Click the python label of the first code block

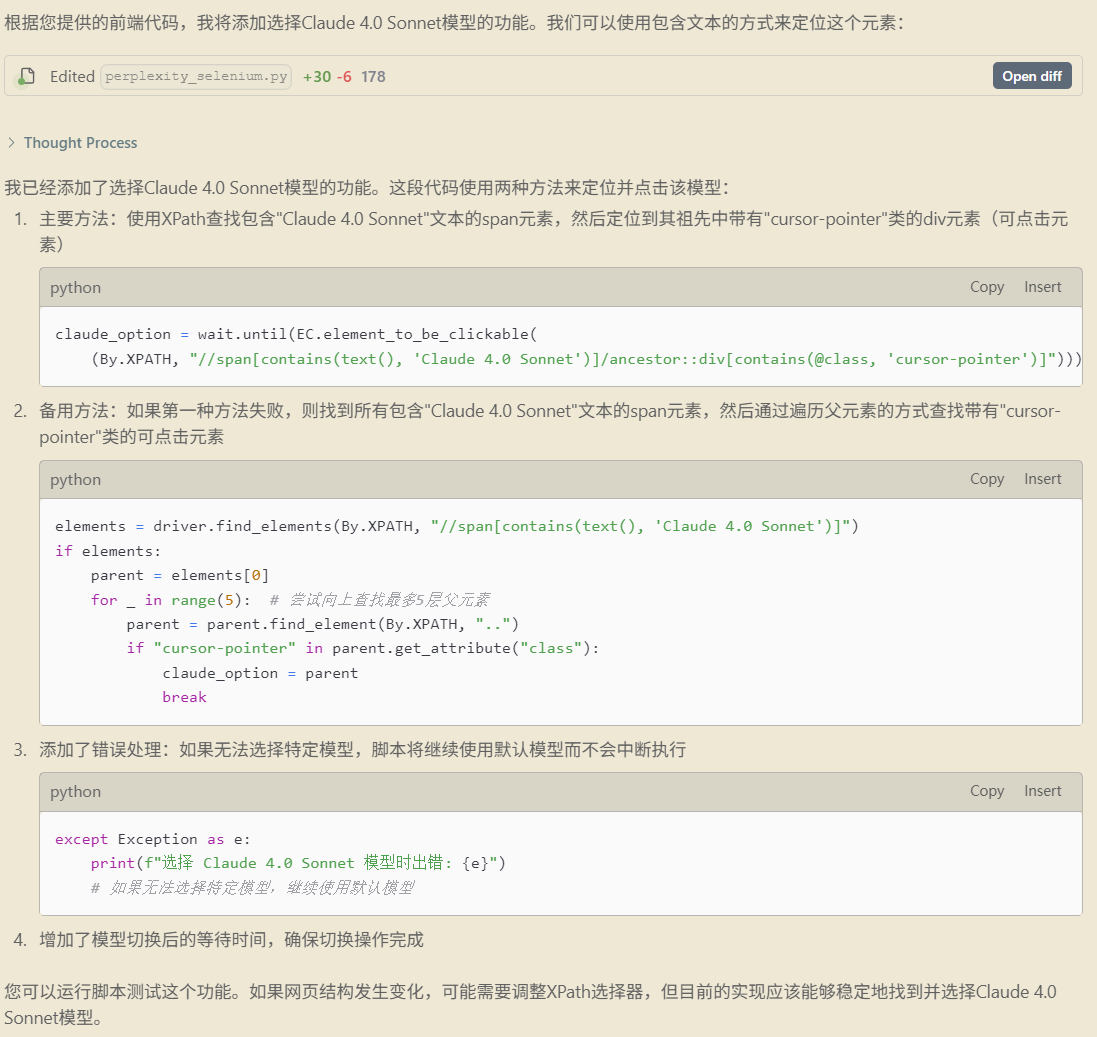tap(76, 288)
